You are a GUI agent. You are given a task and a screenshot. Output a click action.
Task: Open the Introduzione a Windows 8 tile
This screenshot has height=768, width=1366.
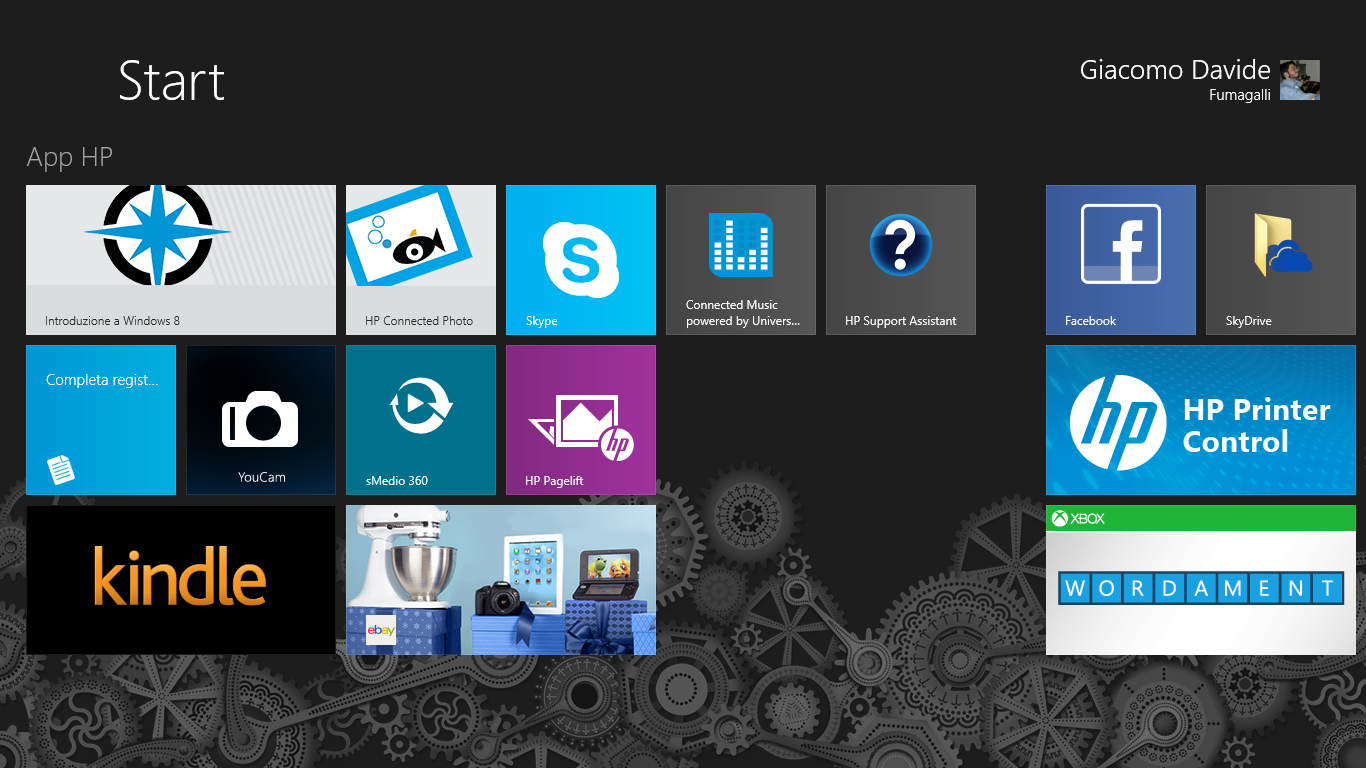pos(181,260)
